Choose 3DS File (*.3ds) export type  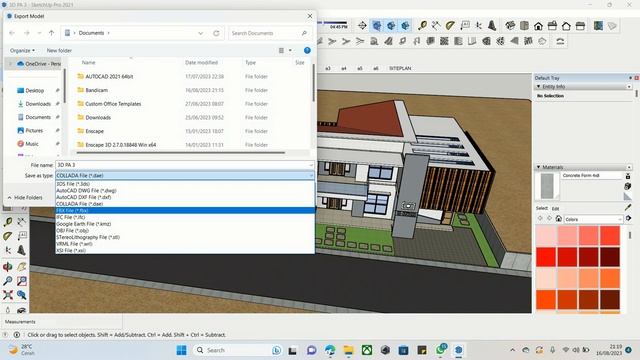point(185,184)
